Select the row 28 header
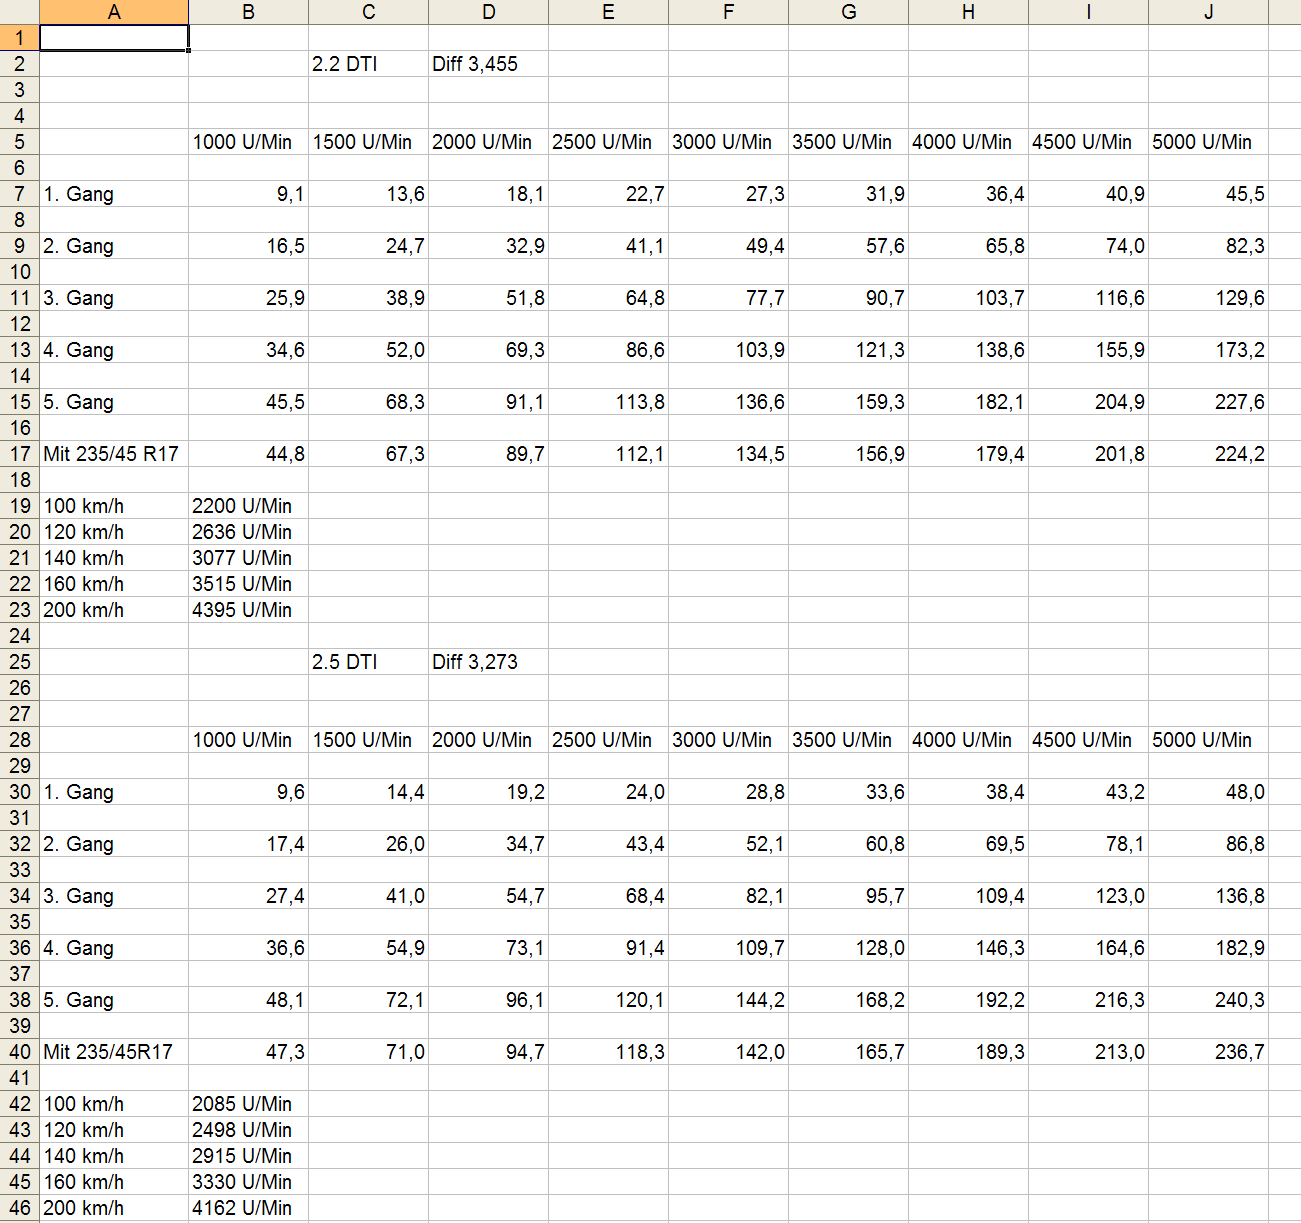 [x=20, y=740]
